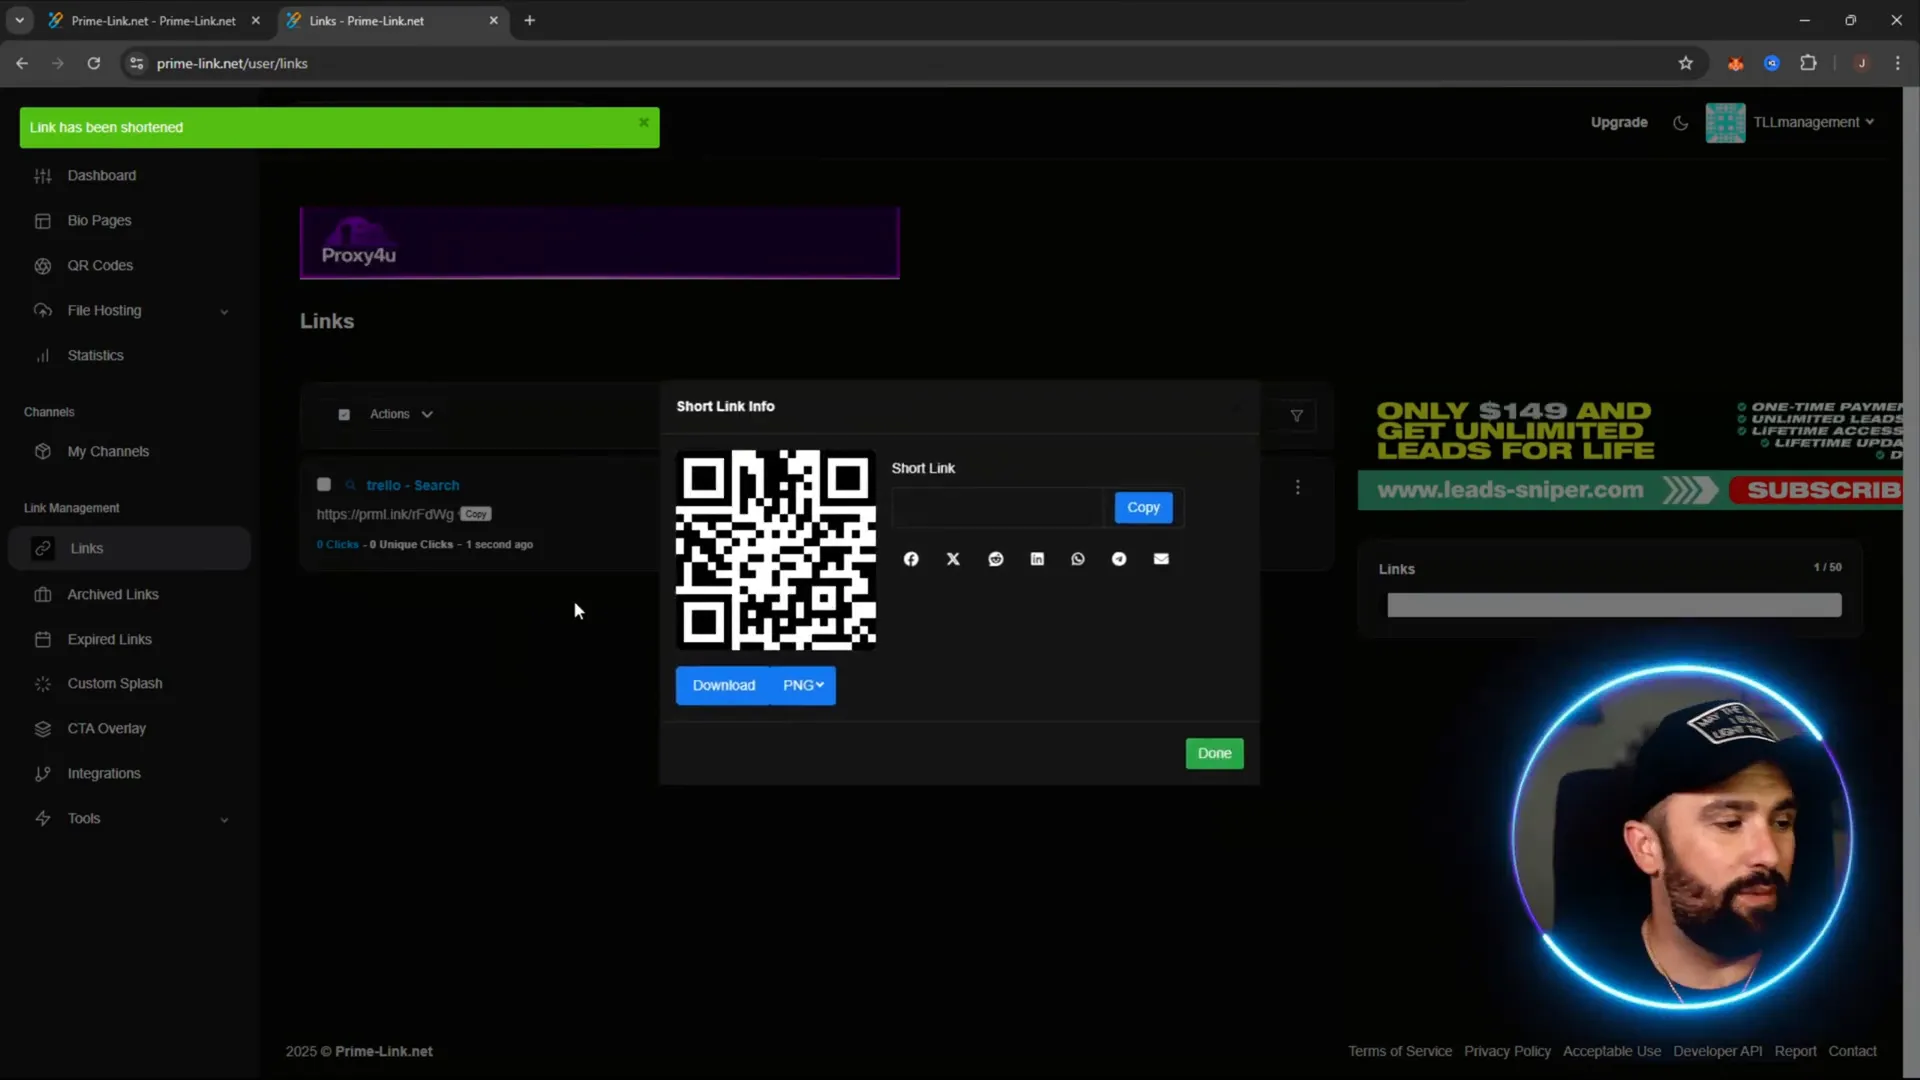This screenshot has width=1920, height=1080.
Task: Switch to Prime-Link.net first browser tab
Action: 152,20
